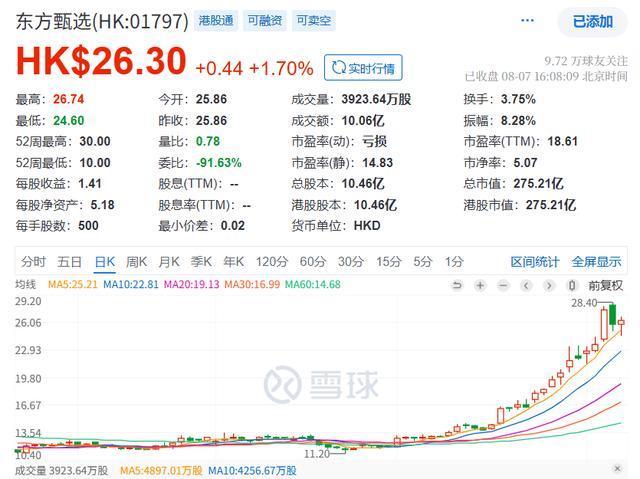Click the 已添加 watchlist button
The width and height of the screenshot is (640, 479).
coord(593,22)
